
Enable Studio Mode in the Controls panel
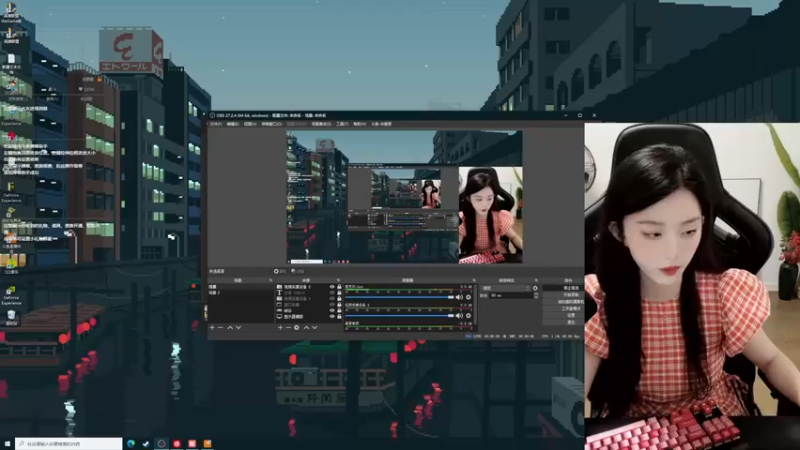pos(564,309)
